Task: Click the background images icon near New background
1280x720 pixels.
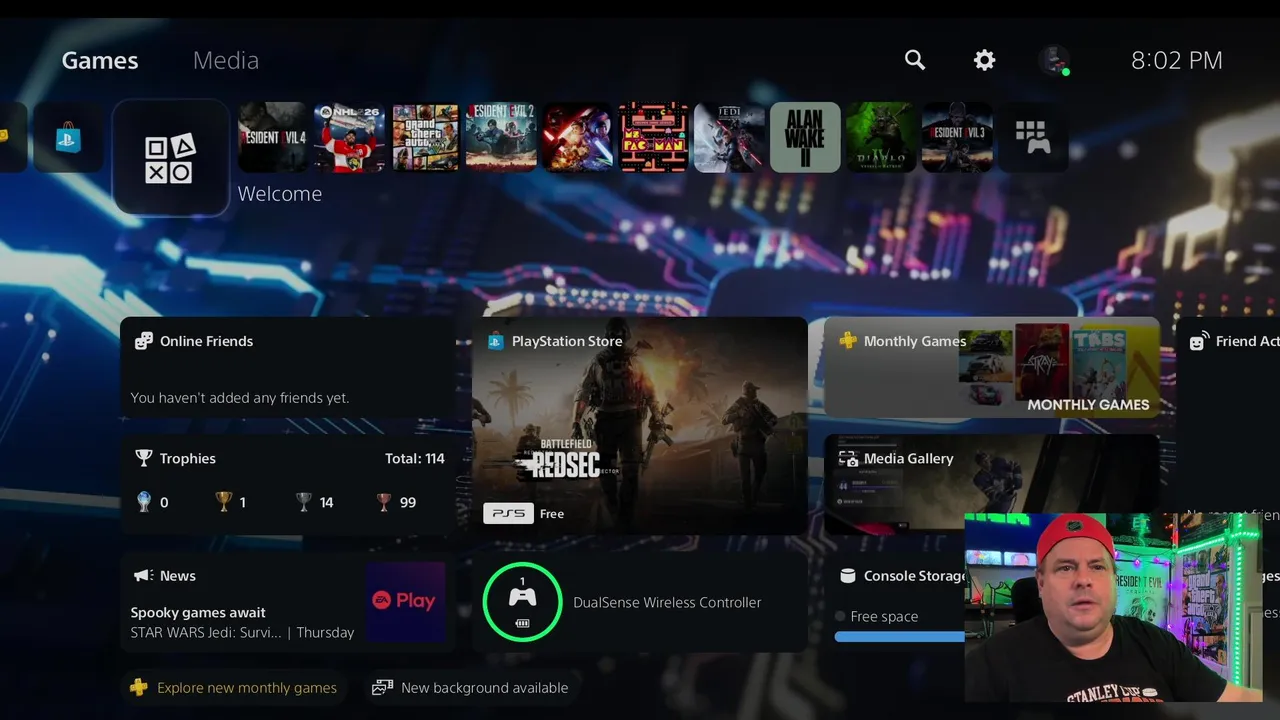Action: [382, 688]
